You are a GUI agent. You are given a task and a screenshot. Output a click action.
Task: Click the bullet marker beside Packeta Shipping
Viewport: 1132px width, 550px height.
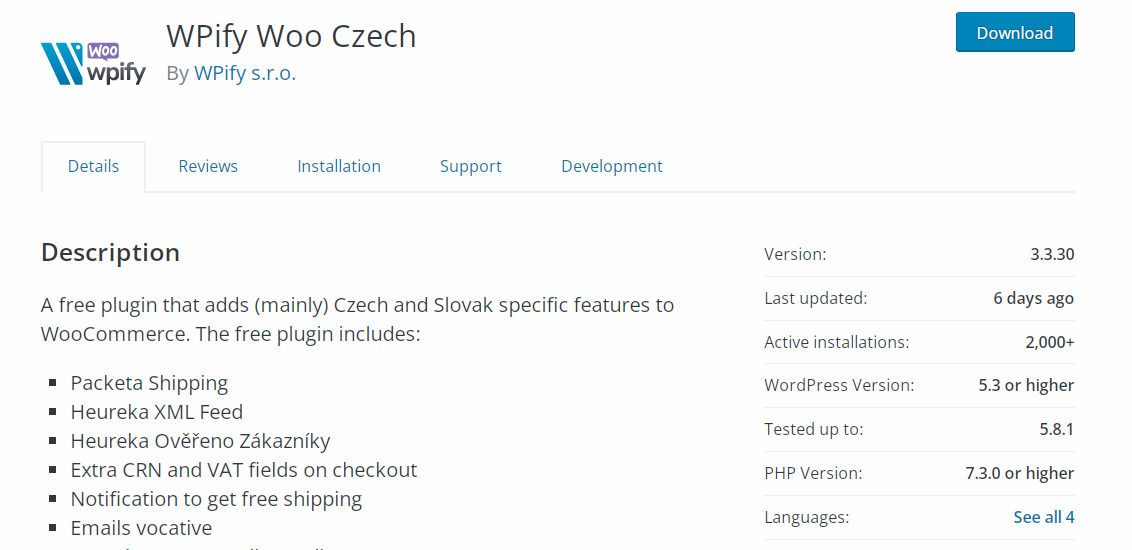(x=53, y=383)
